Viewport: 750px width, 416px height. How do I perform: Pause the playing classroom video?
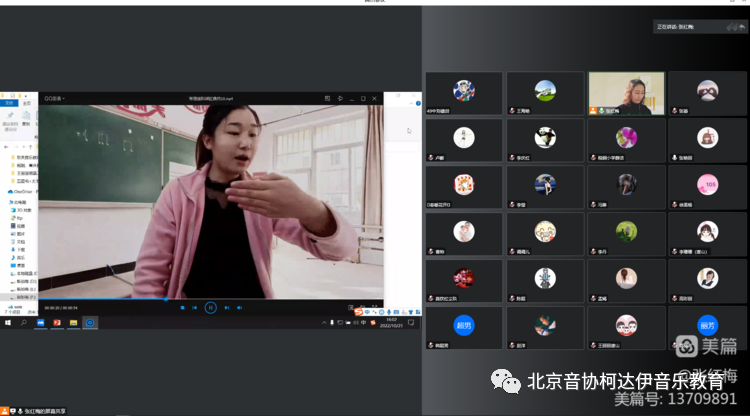(x=210, y=308)
